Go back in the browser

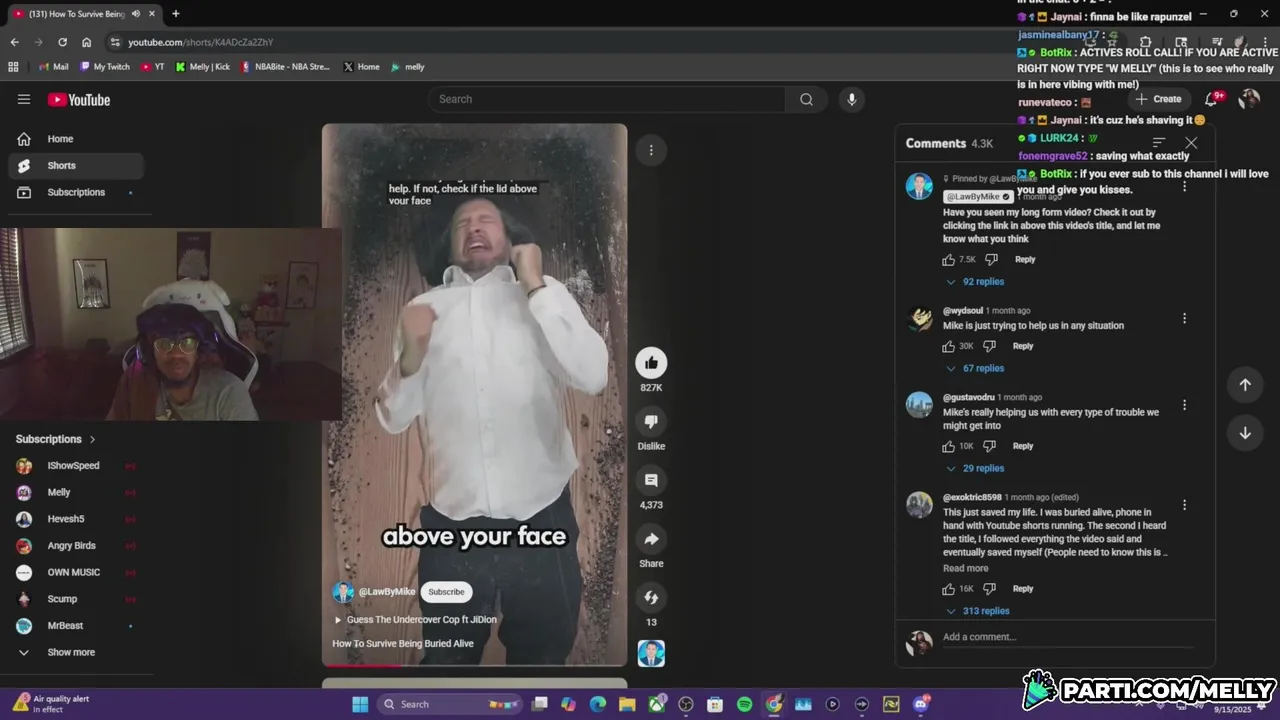pos(14,42)
